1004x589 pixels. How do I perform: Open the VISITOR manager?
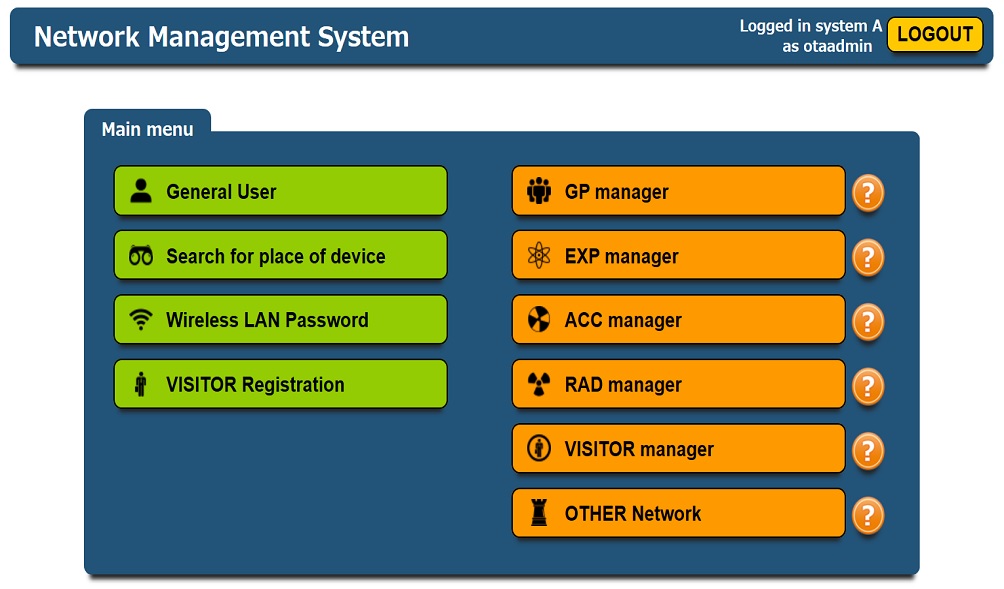point(679,449)
